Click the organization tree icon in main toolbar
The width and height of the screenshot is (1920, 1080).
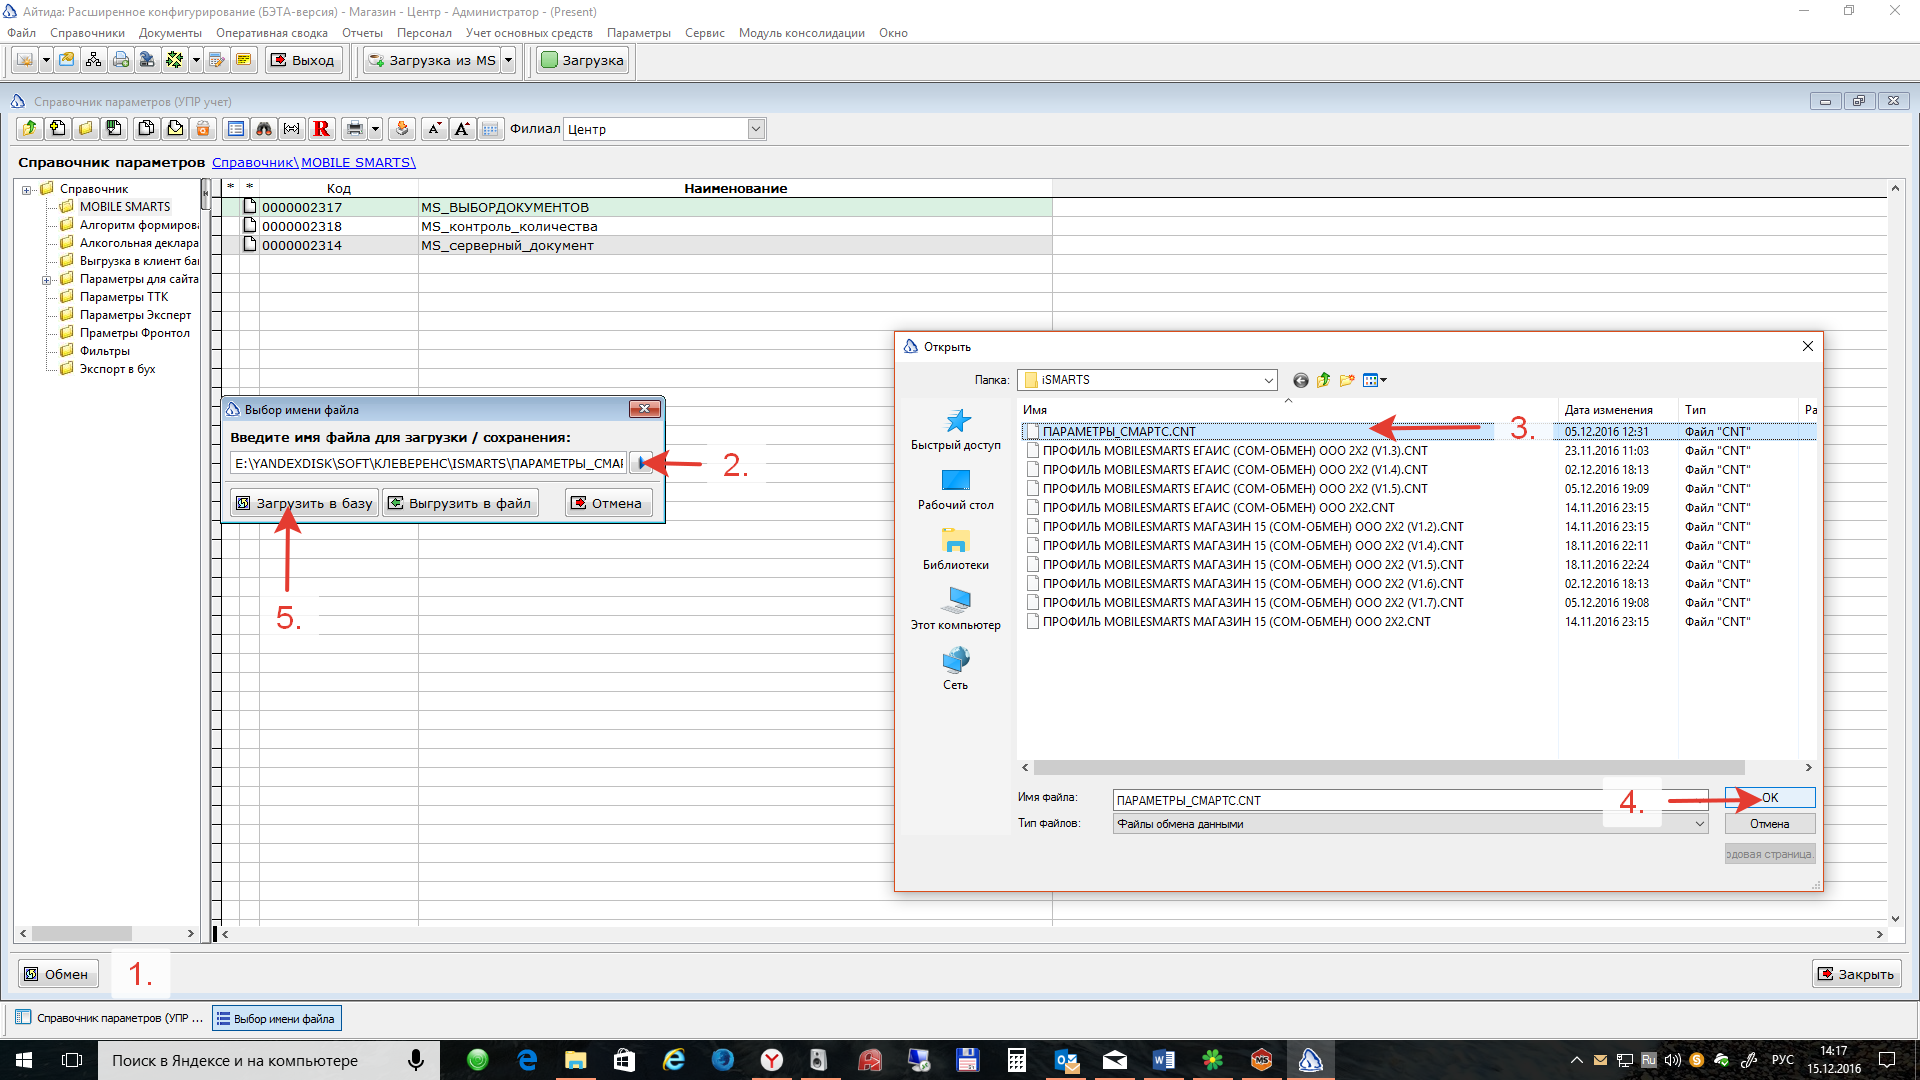pyautogui.click(x=93, y=60)
